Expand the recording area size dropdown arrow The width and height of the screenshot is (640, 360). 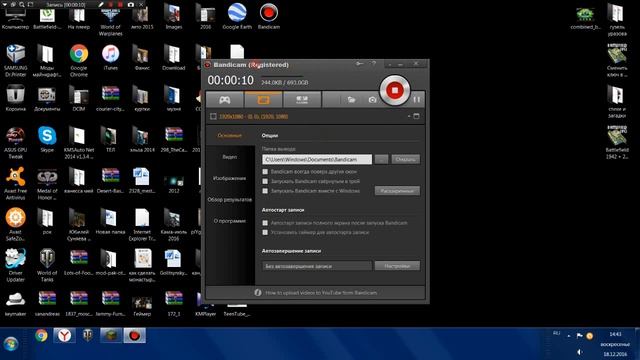(x=409, y=116)
